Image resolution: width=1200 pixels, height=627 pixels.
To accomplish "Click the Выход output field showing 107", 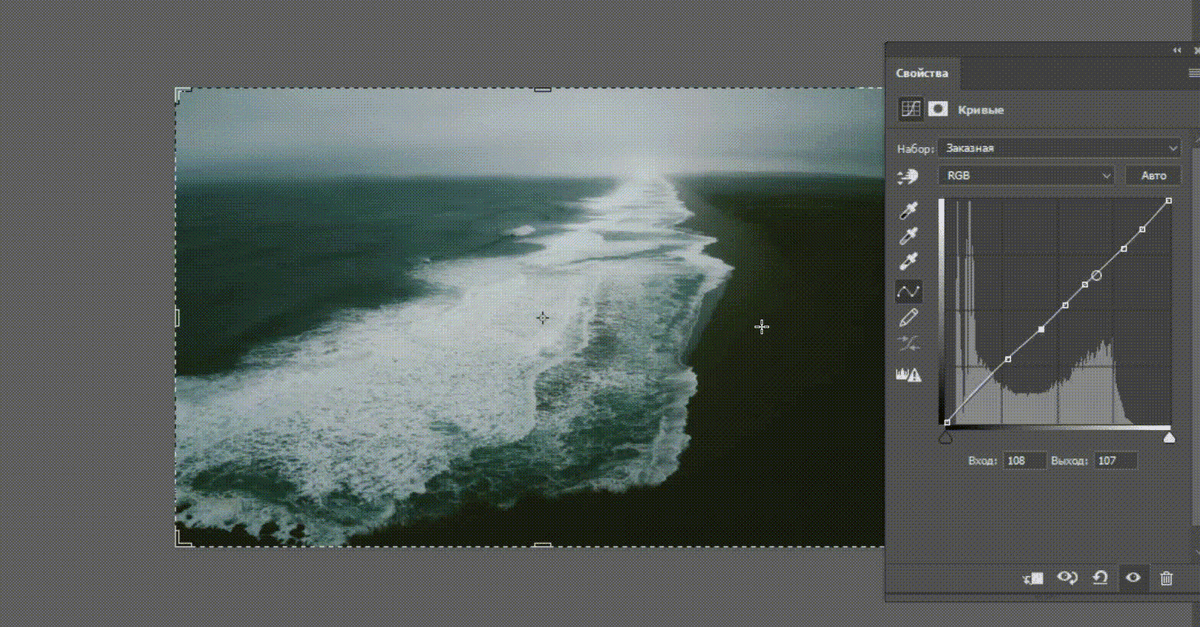I will [1115, 461].
